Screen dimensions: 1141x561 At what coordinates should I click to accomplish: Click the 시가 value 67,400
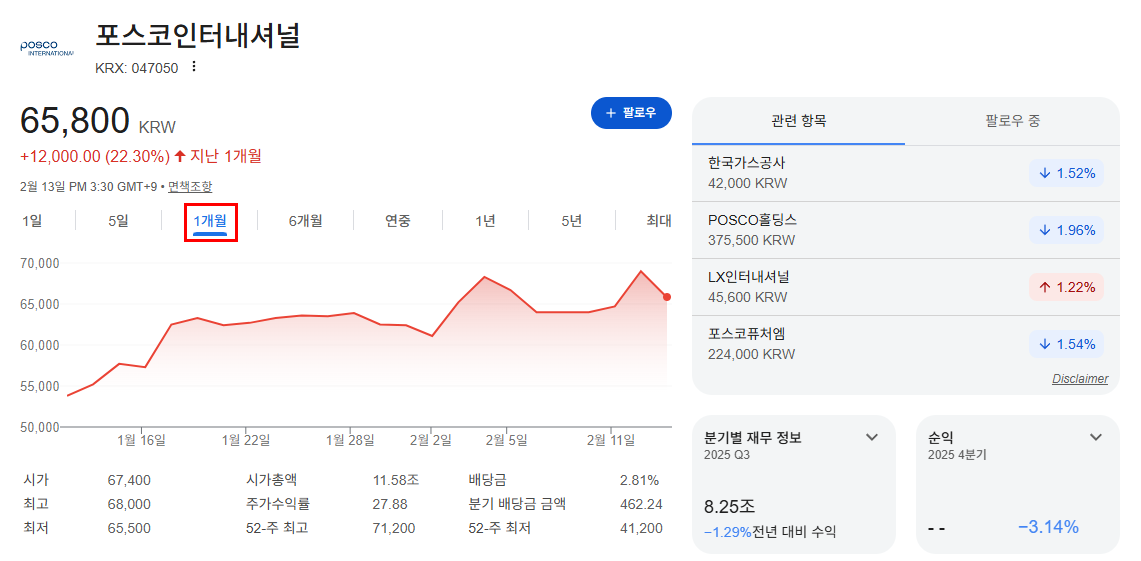pos(129,480)
